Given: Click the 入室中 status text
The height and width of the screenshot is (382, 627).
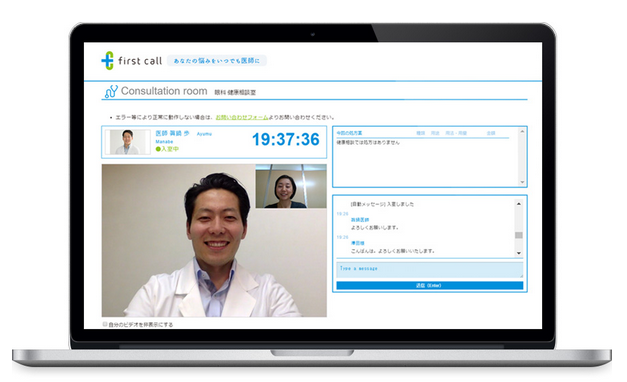Looking at the screenshot, I should (170, 149).
